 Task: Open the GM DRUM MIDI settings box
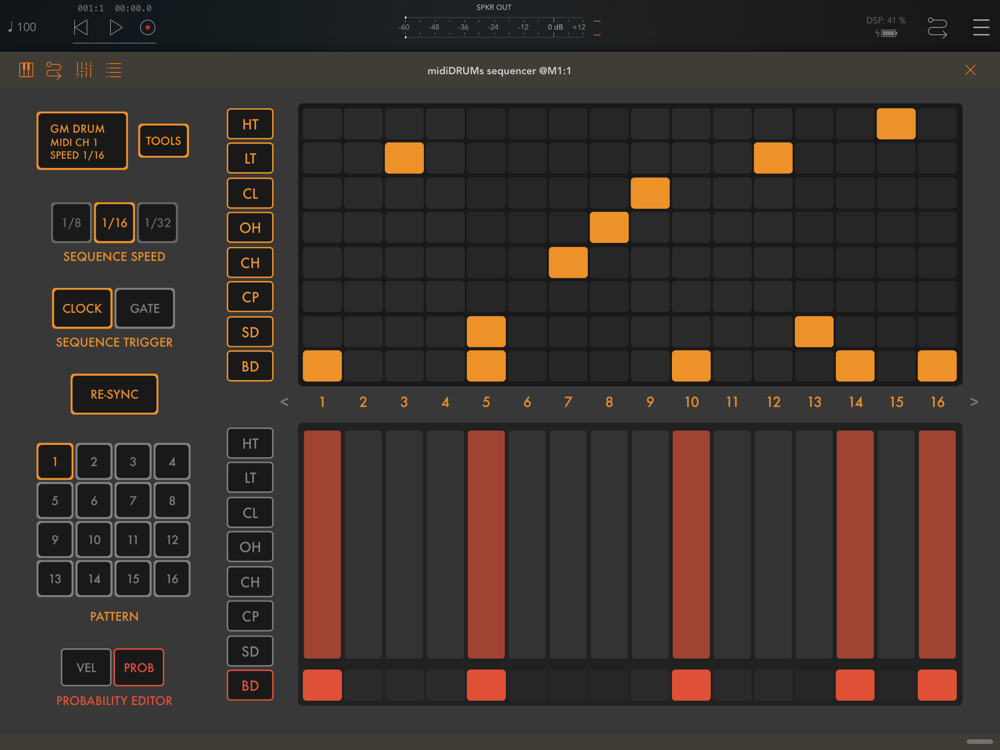82,141
